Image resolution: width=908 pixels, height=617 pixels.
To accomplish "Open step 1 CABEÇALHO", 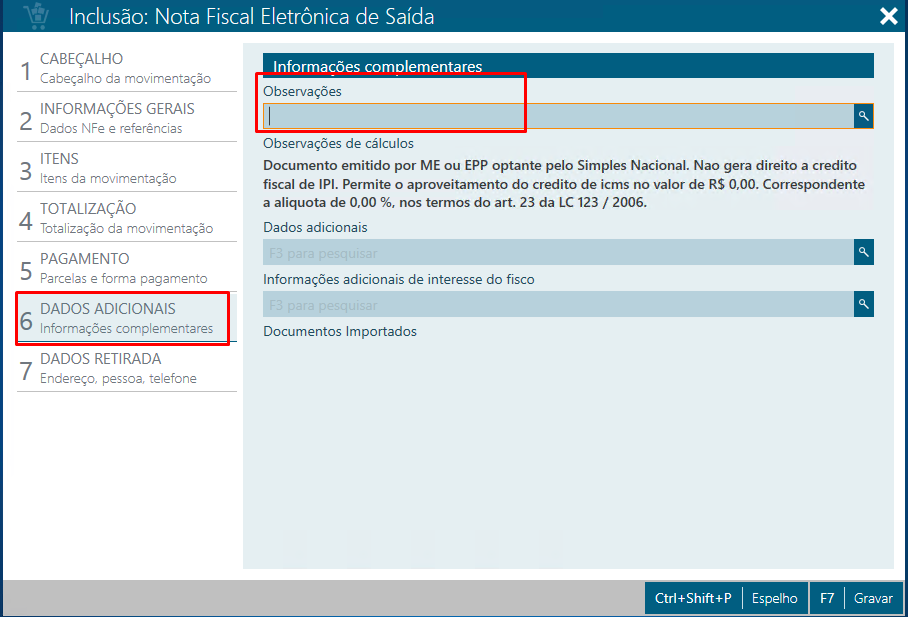I will point(127,68).
